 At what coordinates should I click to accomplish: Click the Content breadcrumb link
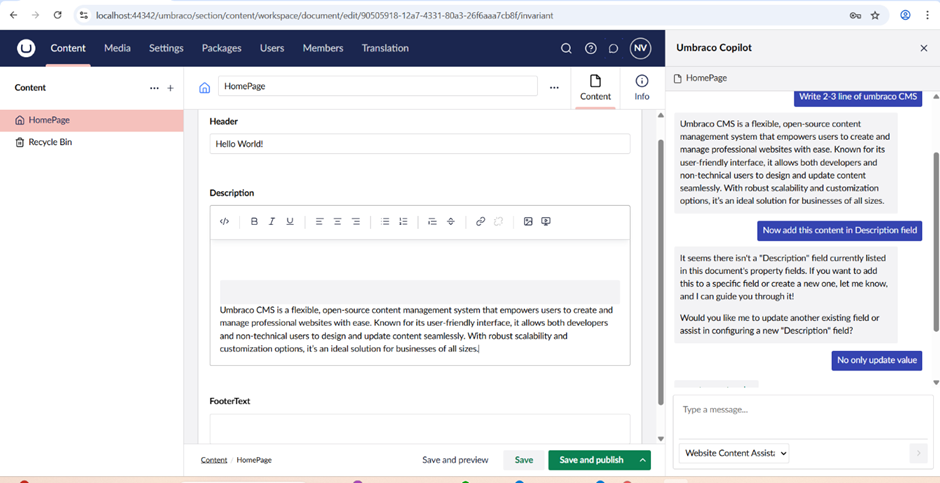coord(214,460)
